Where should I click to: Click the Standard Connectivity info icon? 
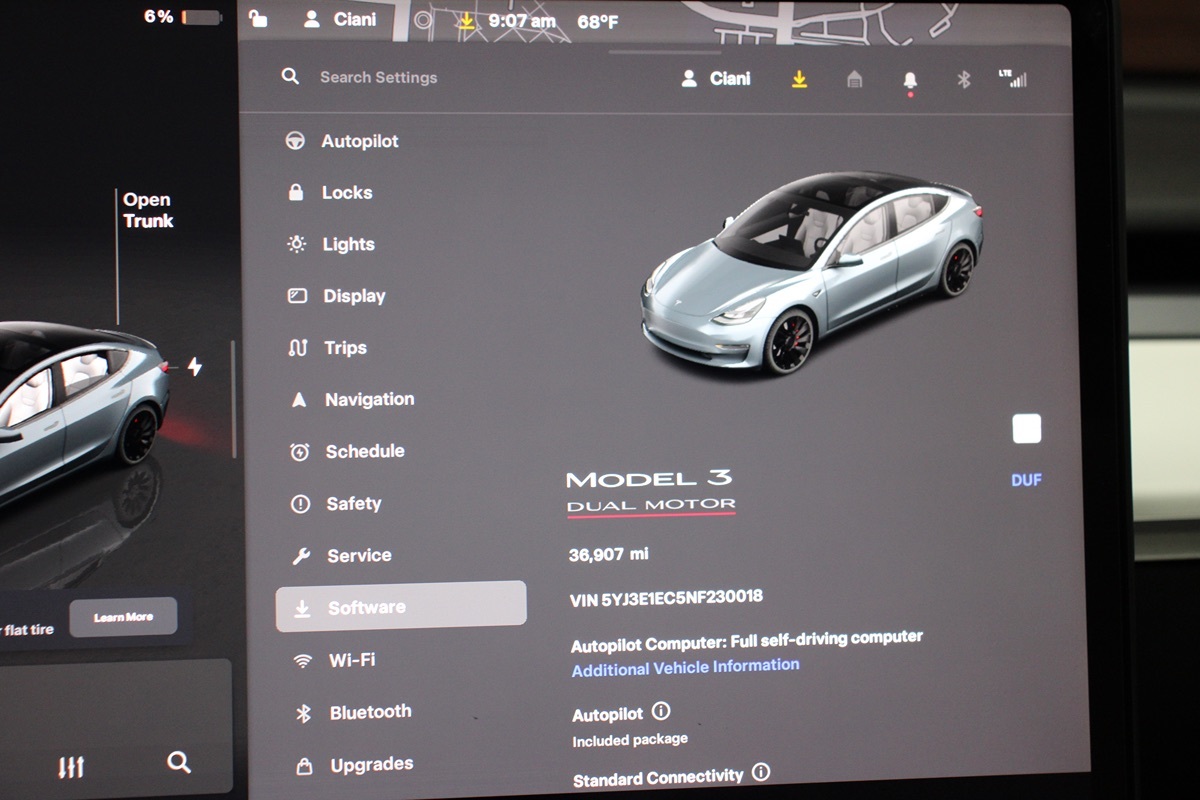pos(761,772)
